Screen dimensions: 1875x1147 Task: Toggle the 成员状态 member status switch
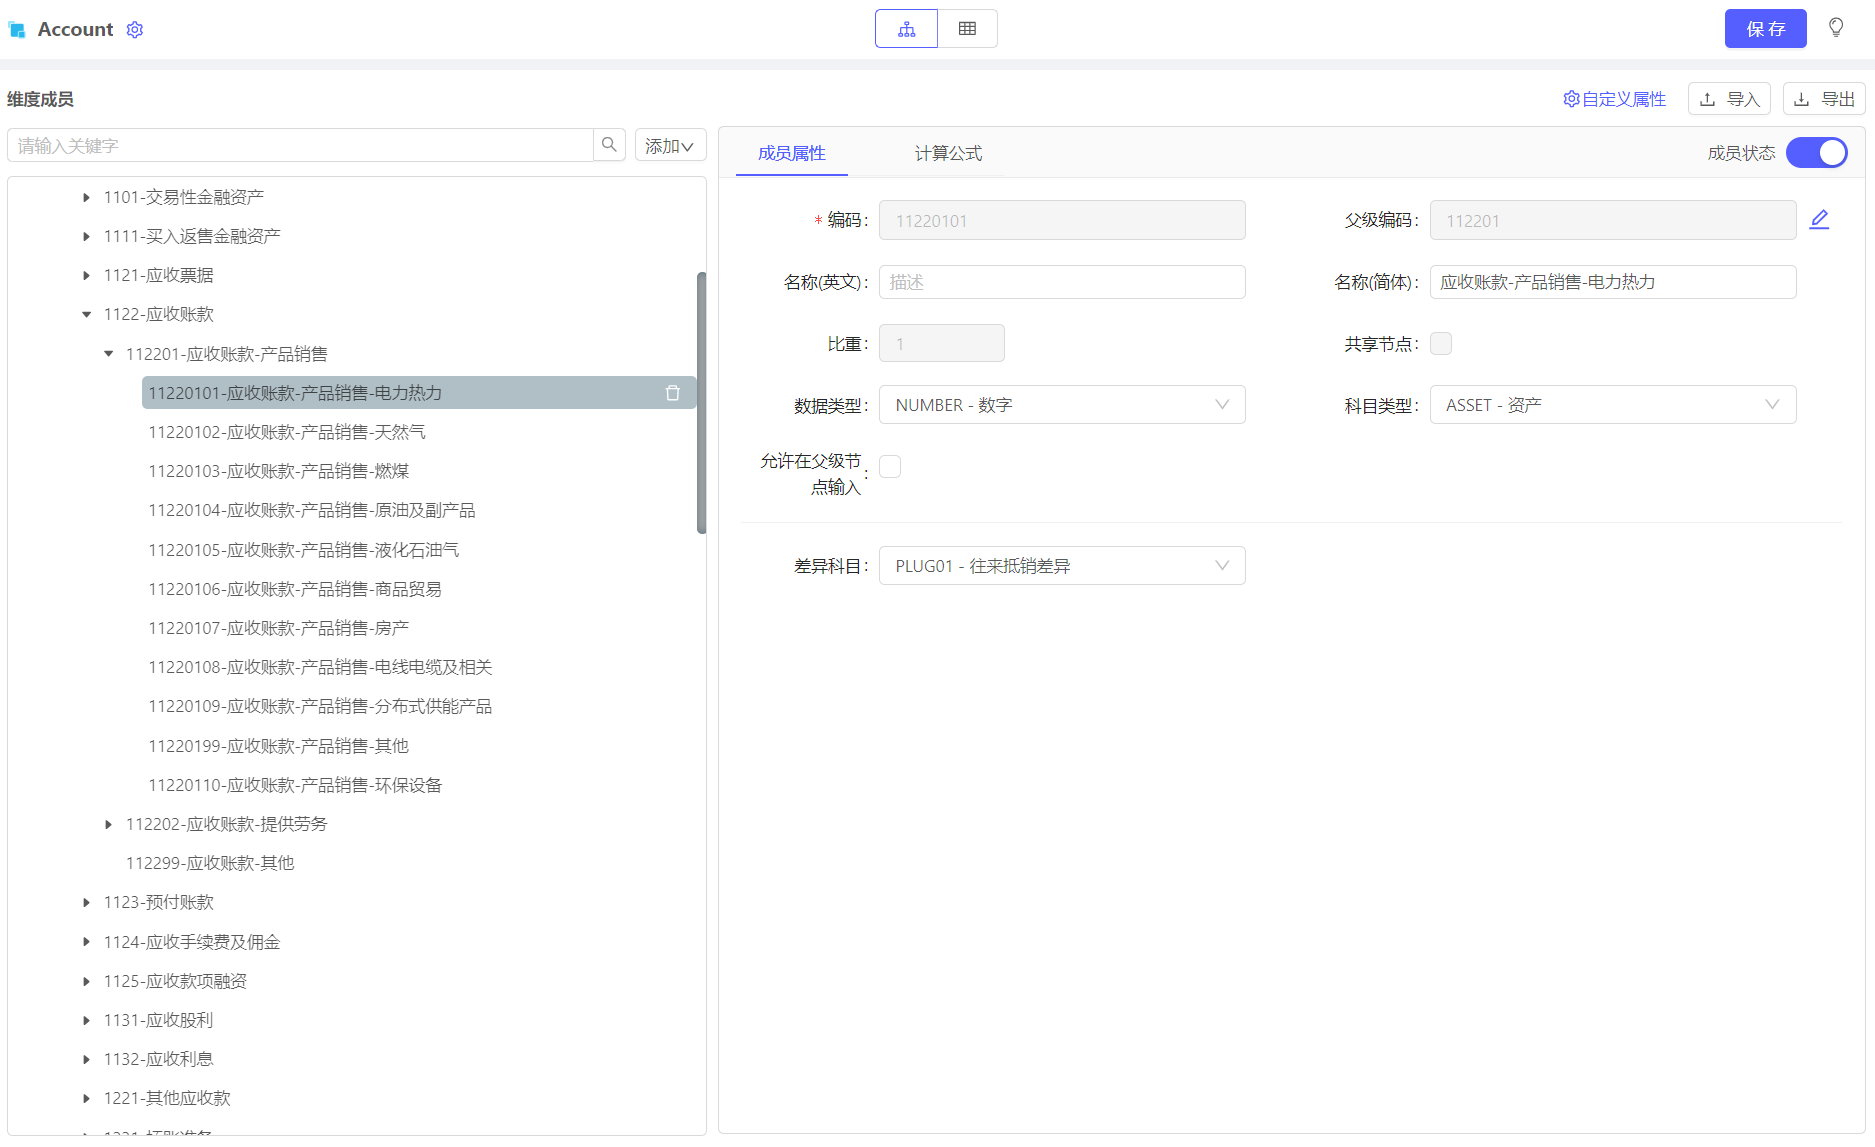click(1816, 153)
